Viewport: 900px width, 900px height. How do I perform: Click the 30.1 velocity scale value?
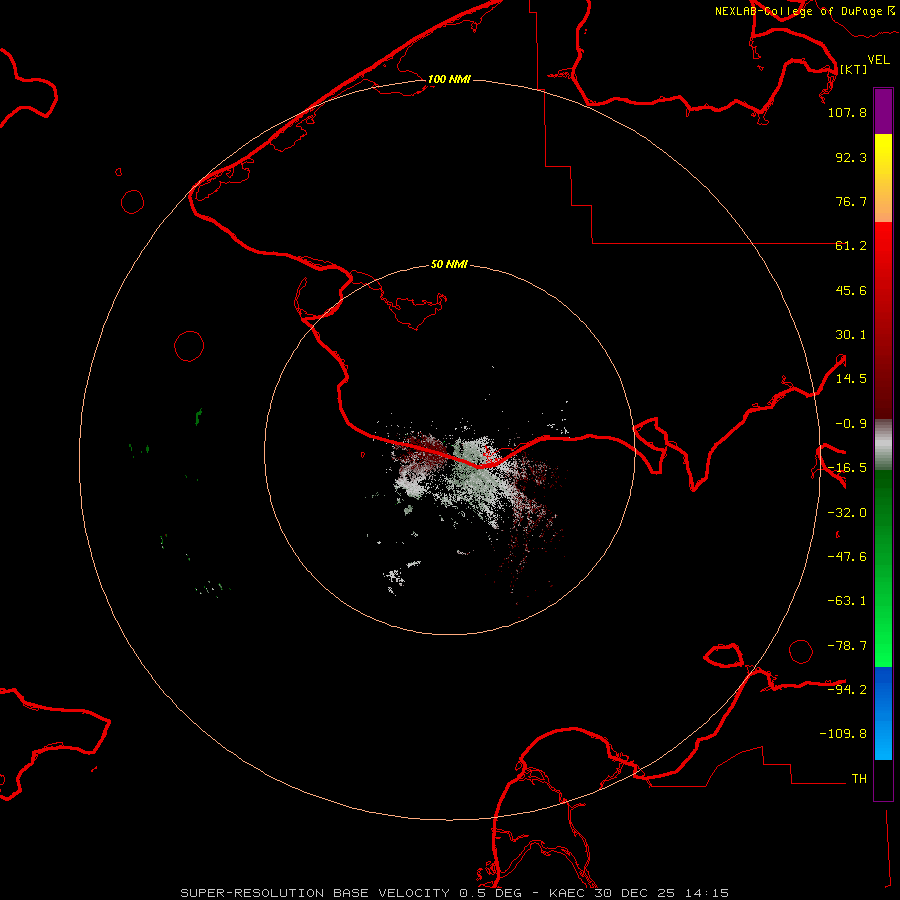coord(851,335)
